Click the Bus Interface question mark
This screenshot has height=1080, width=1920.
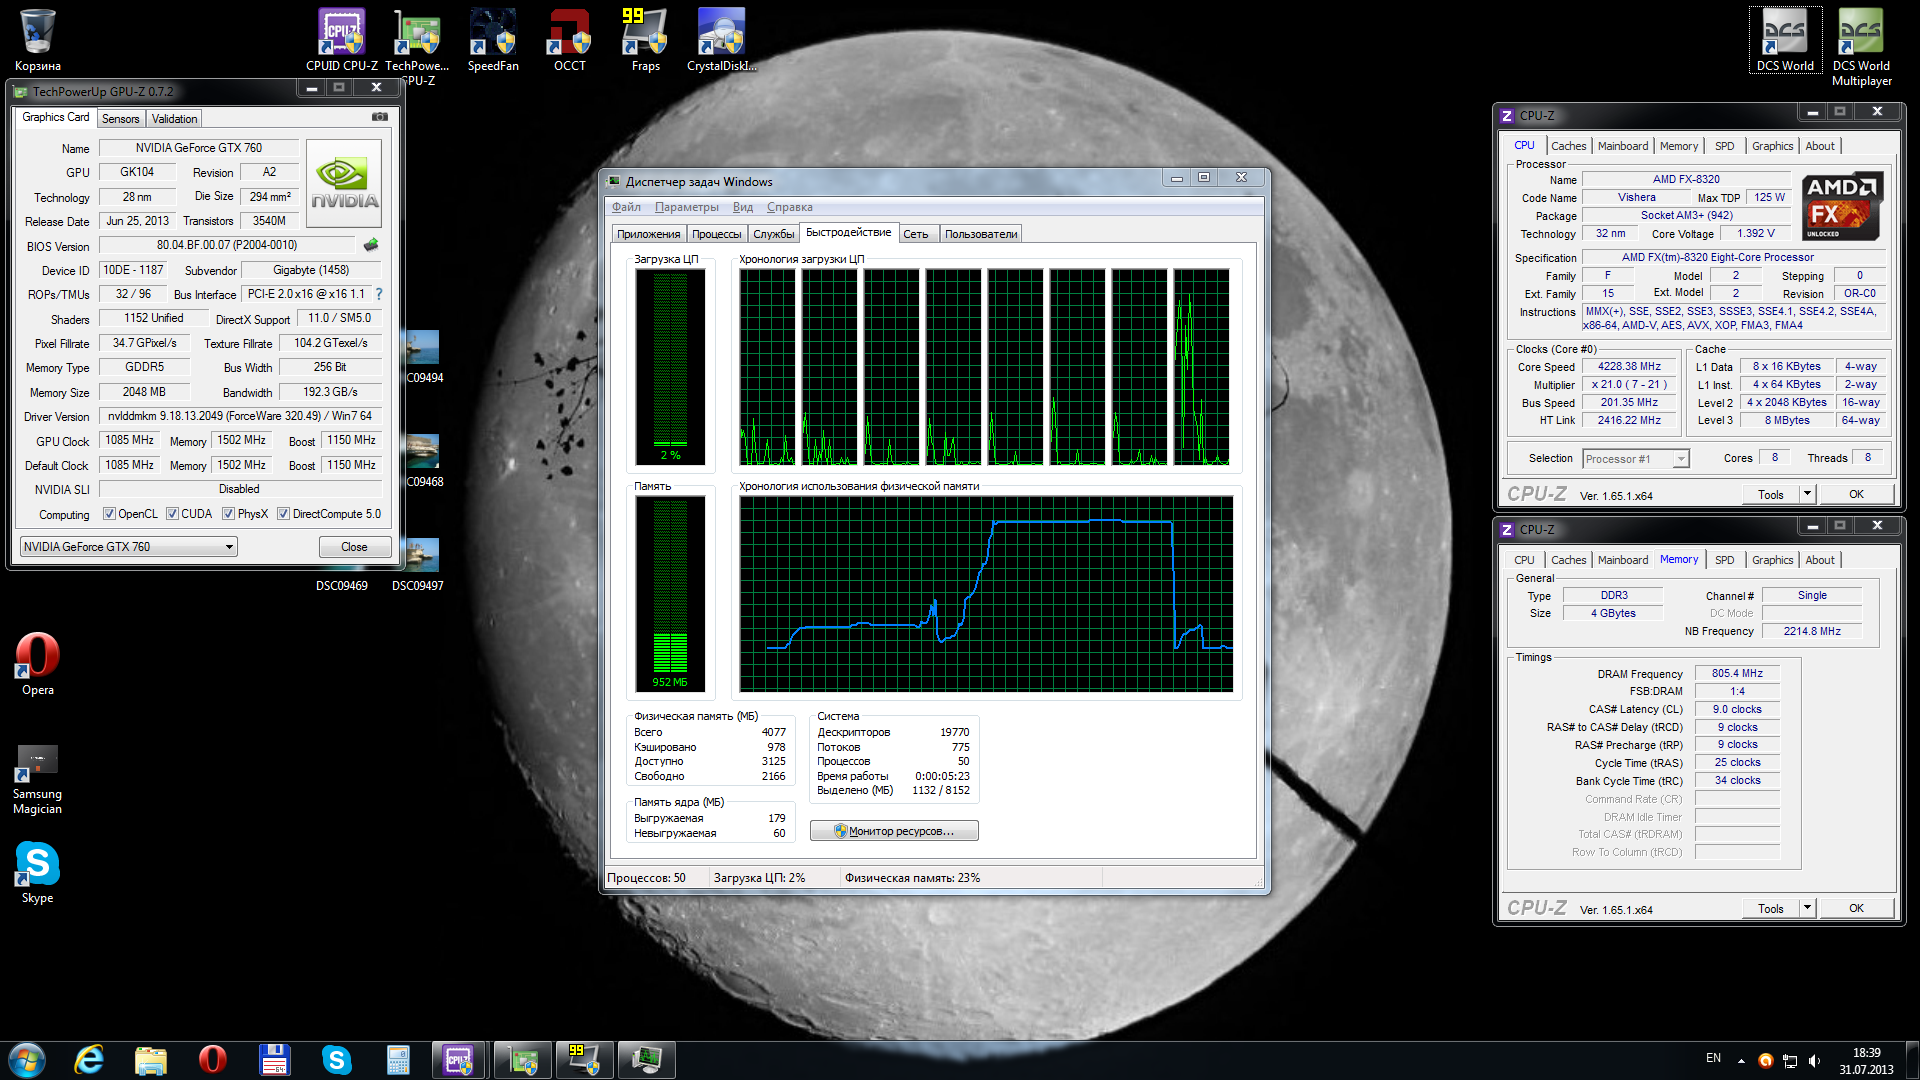[379, 294]
